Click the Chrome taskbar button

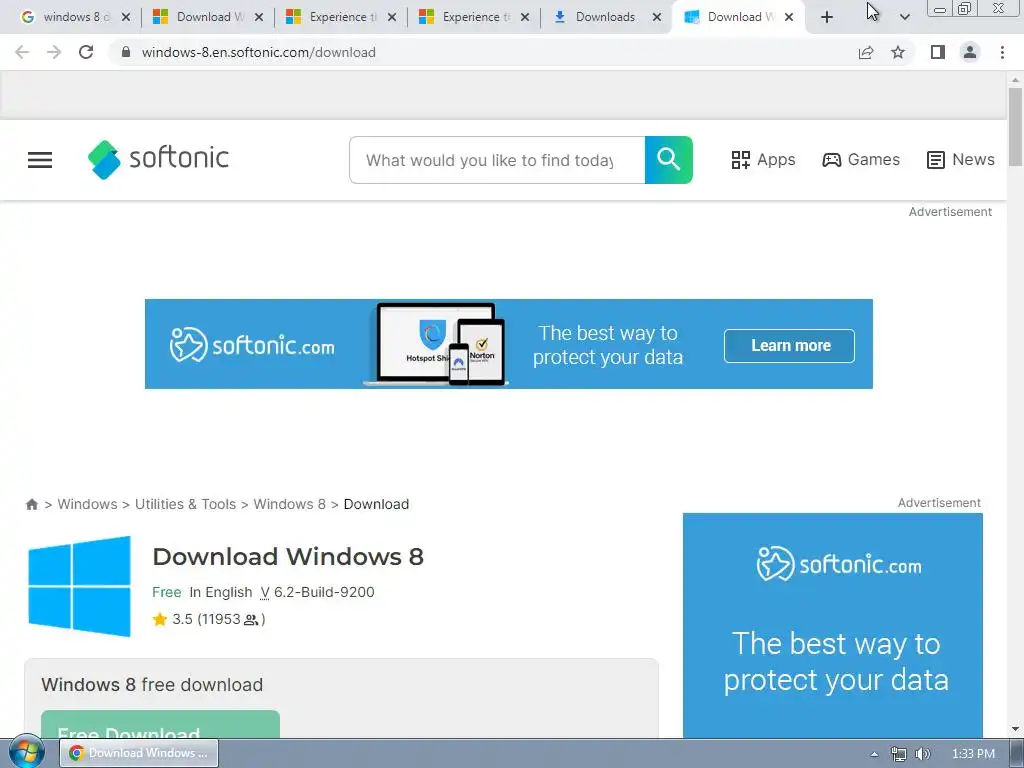[139, 753]
